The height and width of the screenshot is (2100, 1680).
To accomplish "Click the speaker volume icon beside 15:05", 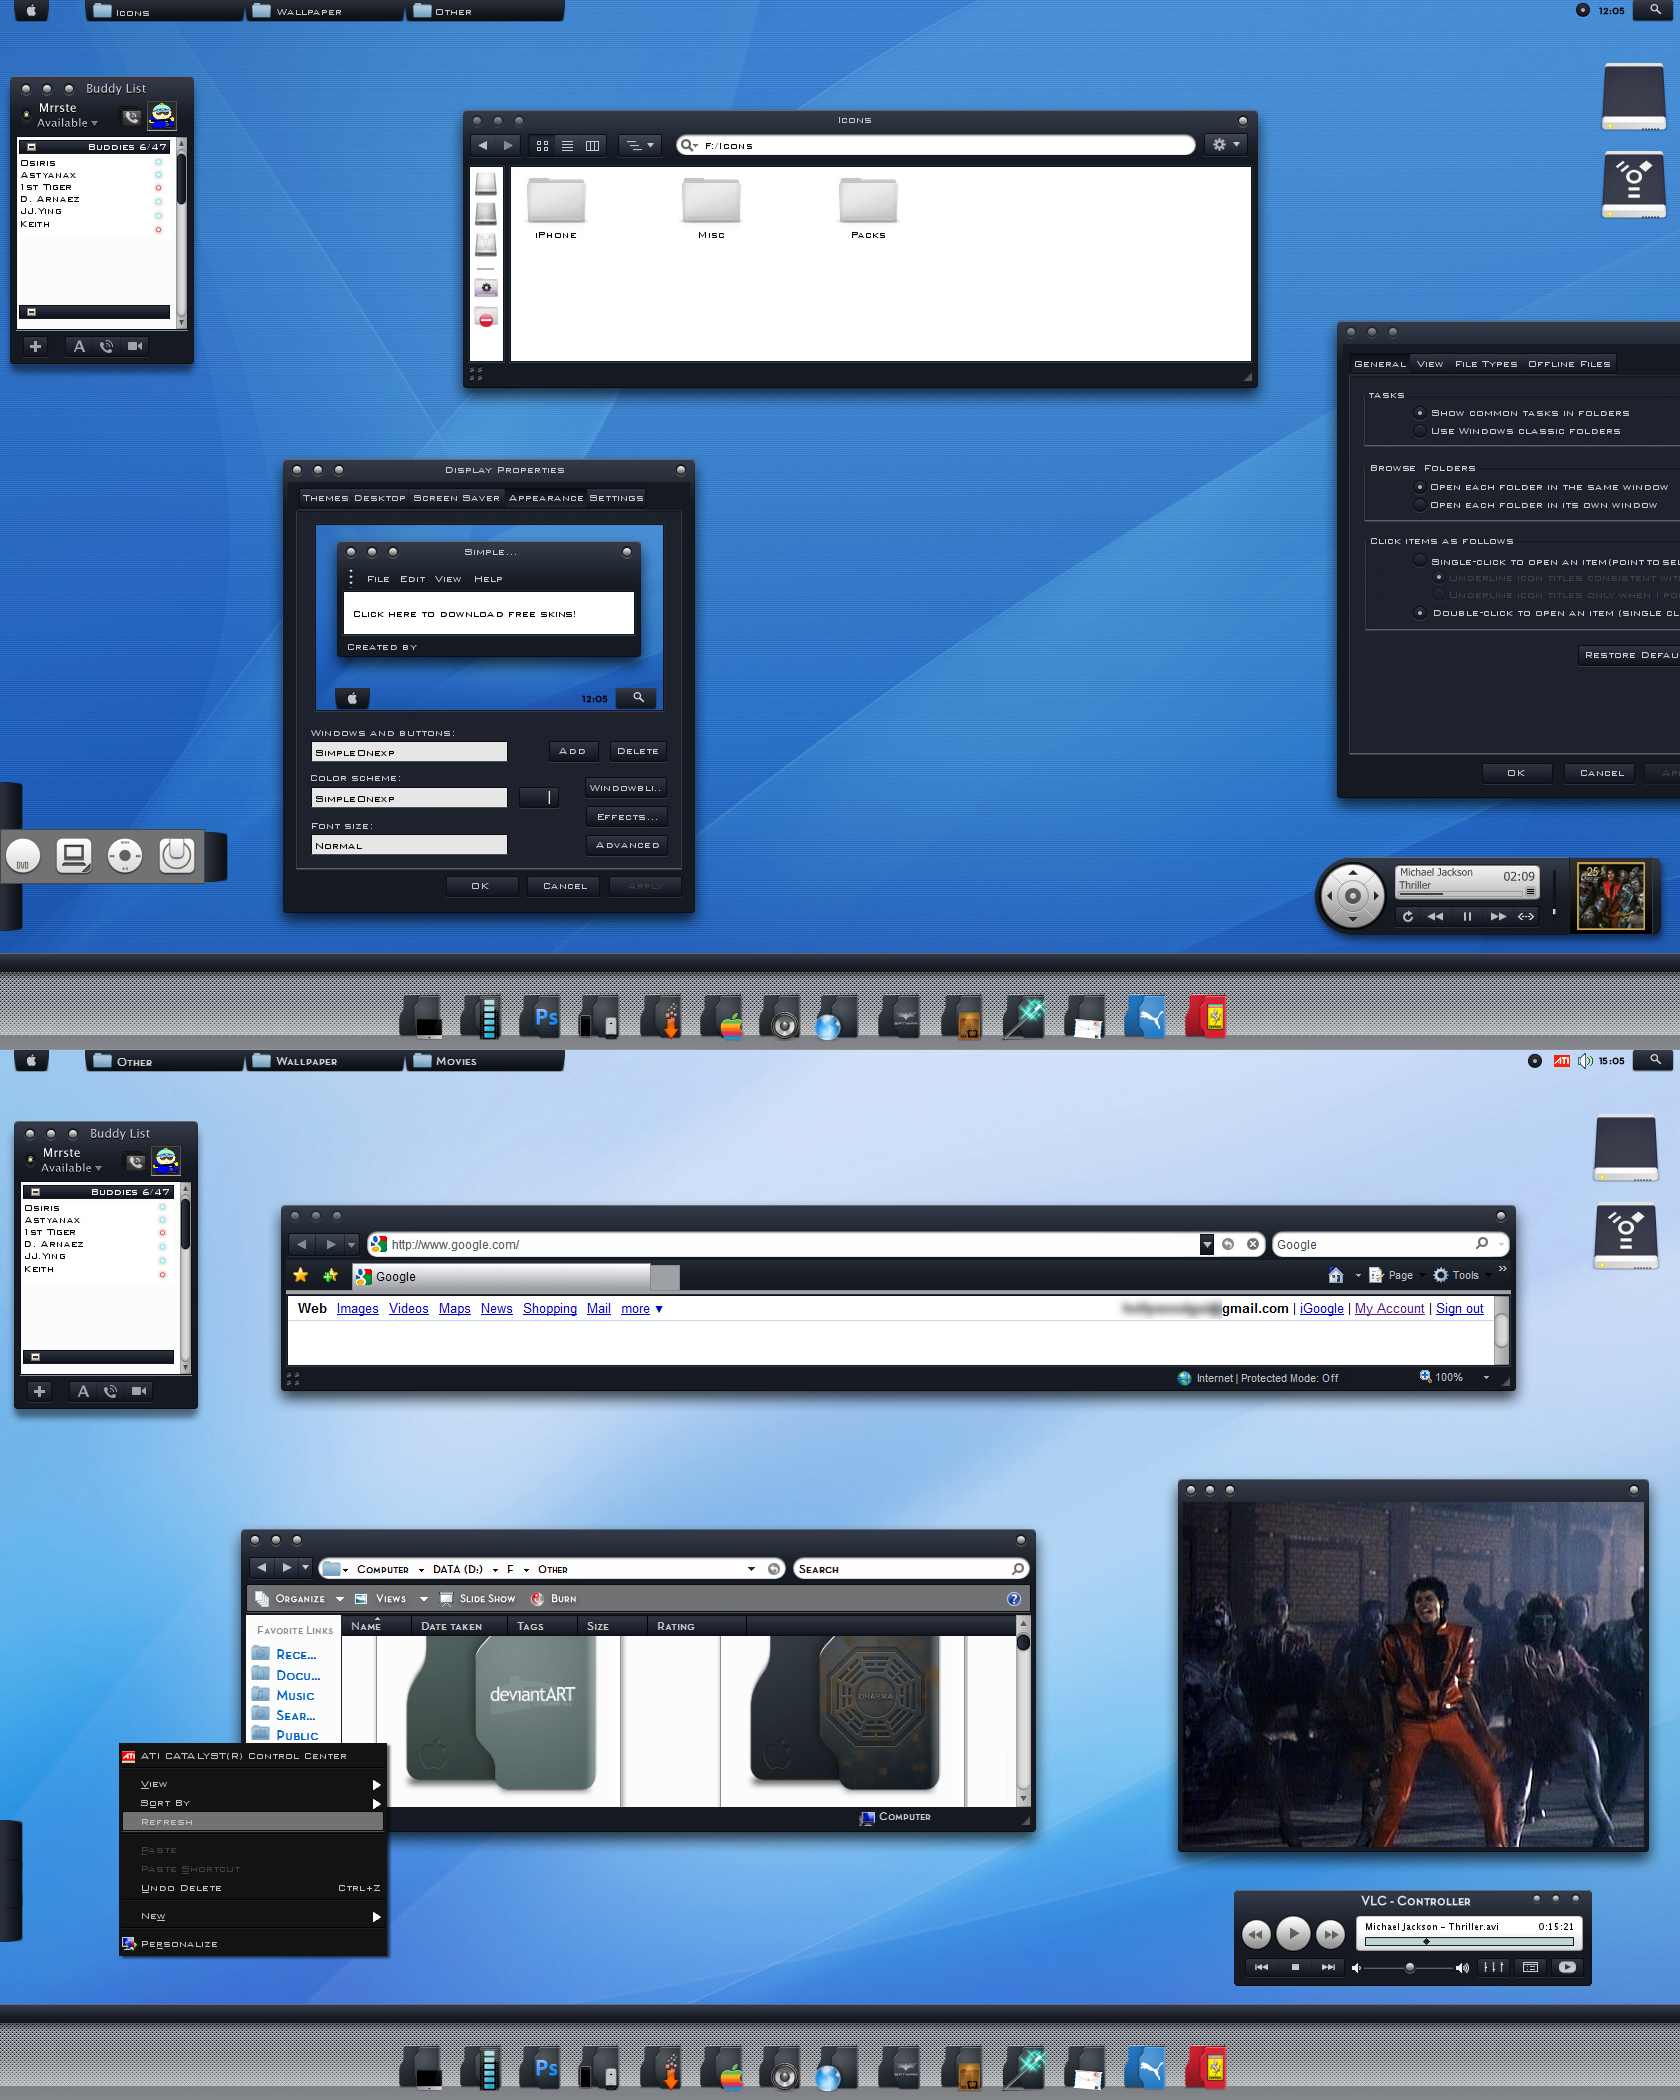I will [1585, 1061].
